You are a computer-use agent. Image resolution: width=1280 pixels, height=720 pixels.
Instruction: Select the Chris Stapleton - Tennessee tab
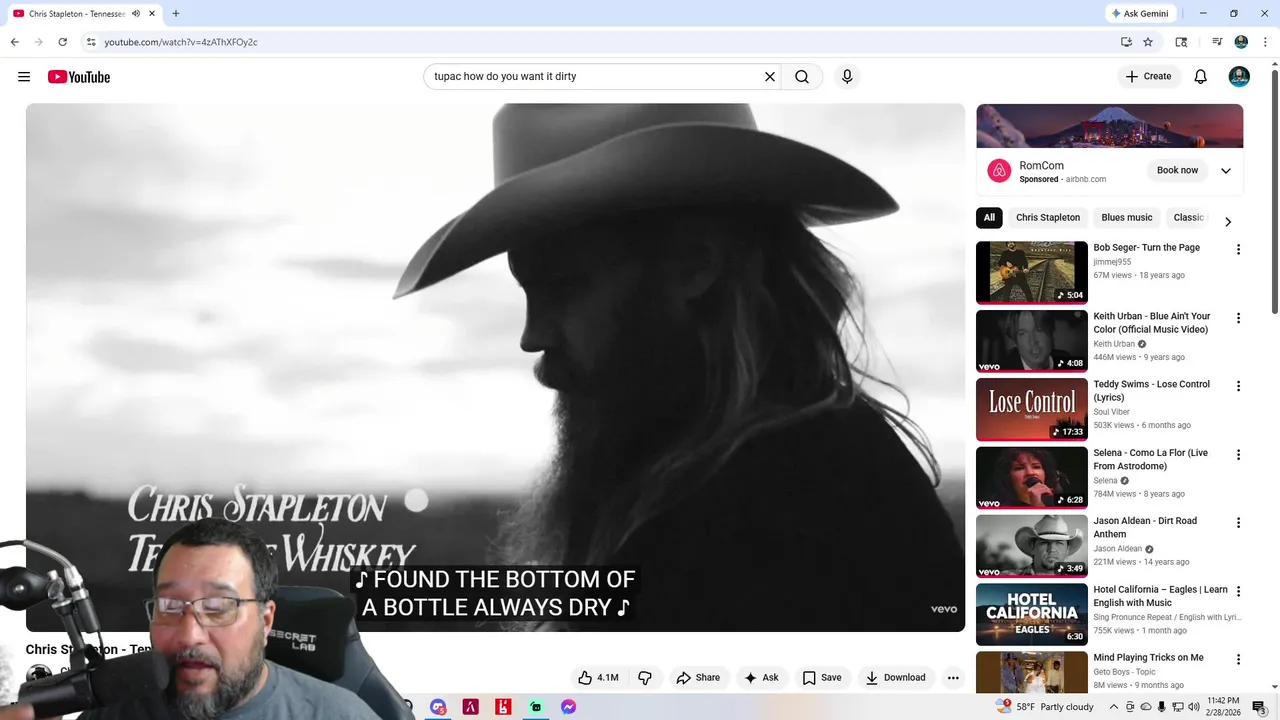coord(77,14)
